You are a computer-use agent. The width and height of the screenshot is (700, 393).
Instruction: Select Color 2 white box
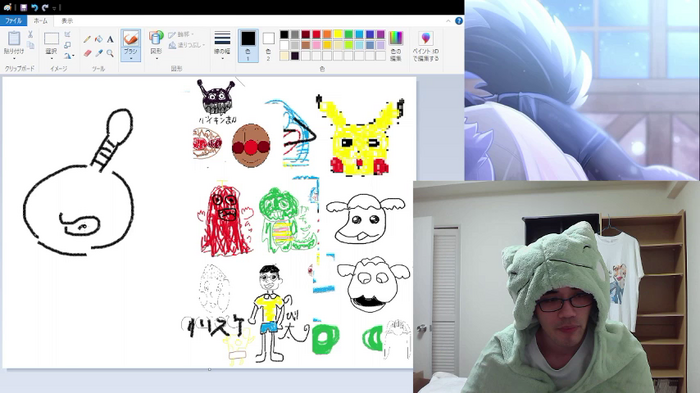268,45
